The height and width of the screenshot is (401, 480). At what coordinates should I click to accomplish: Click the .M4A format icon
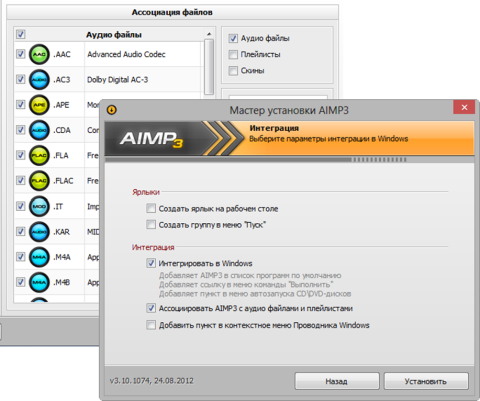[39, 257]
